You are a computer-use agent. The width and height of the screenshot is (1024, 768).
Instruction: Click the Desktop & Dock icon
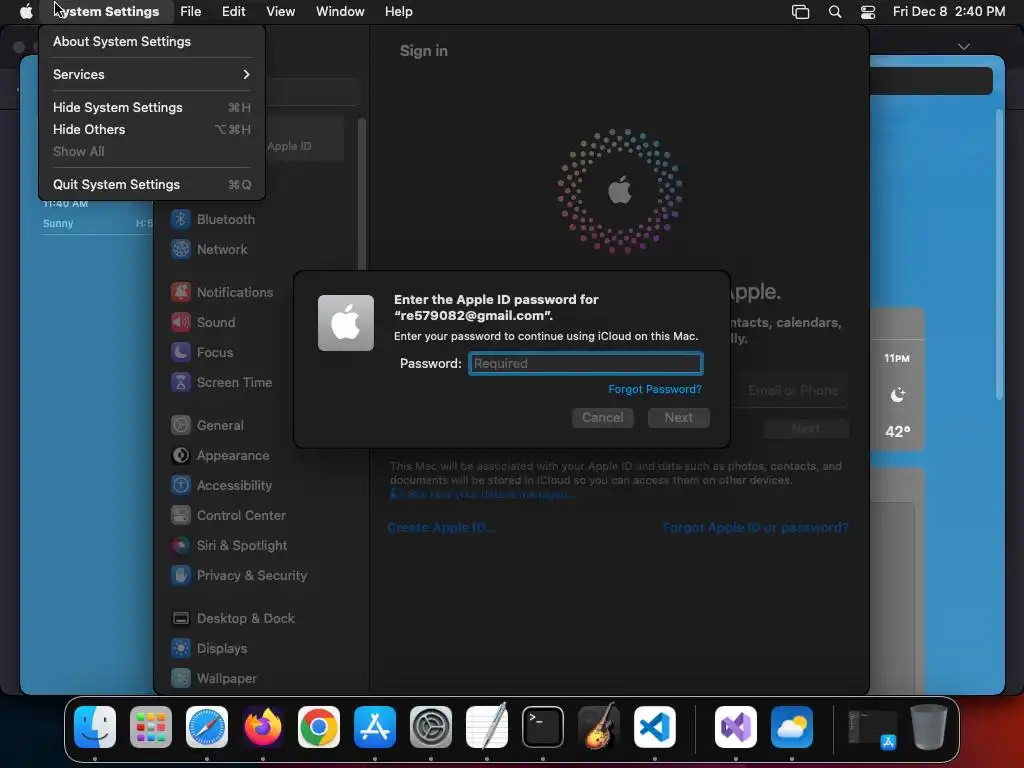181,618
